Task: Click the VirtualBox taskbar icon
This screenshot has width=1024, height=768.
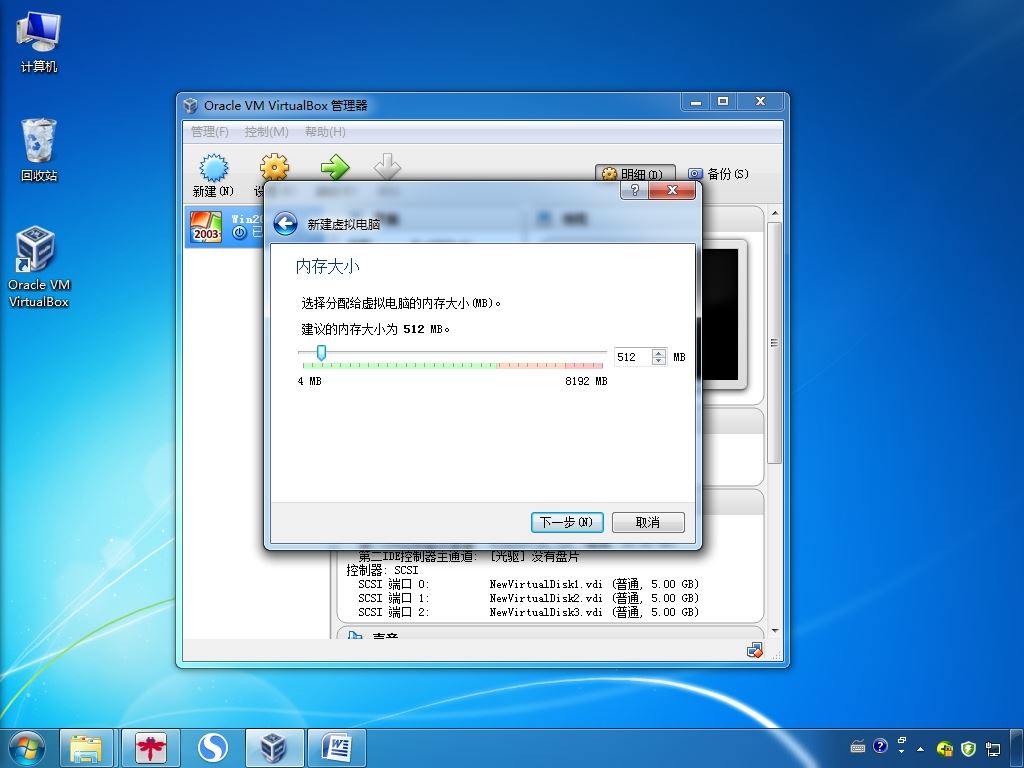Action: tap(274, 748)
